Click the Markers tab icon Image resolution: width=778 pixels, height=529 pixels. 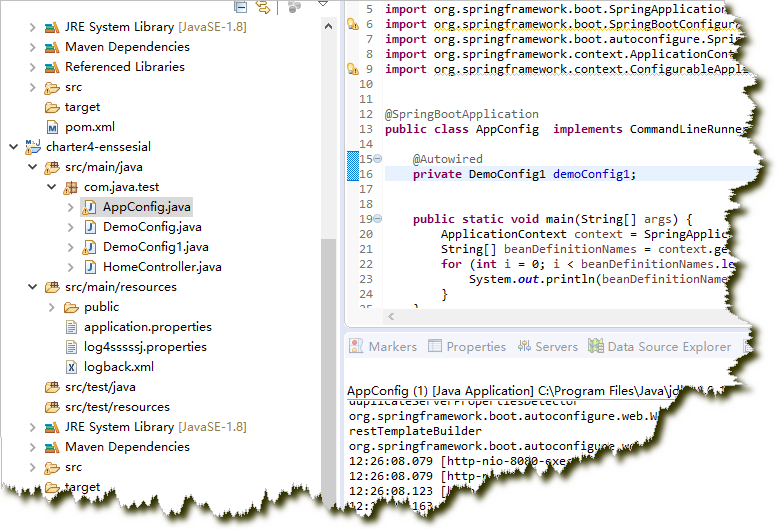click(x=356, y=346)
